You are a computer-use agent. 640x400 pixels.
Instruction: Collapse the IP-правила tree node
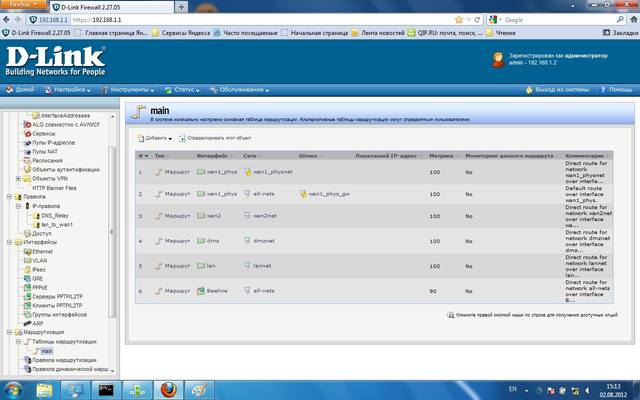18,206
